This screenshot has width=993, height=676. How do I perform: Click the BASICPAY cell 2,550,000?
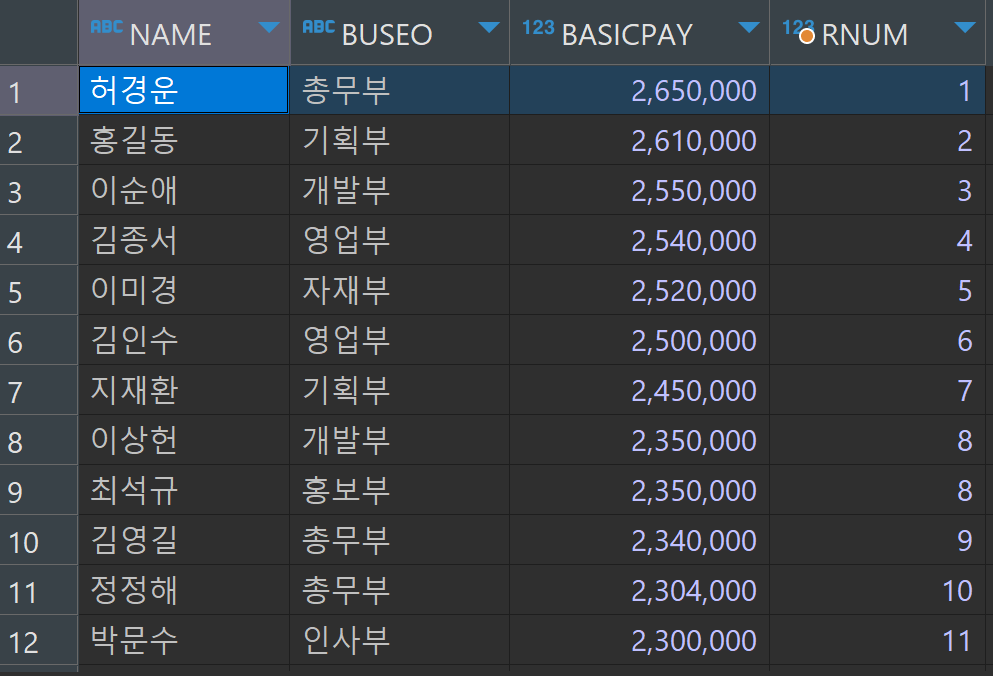point(640,191)
